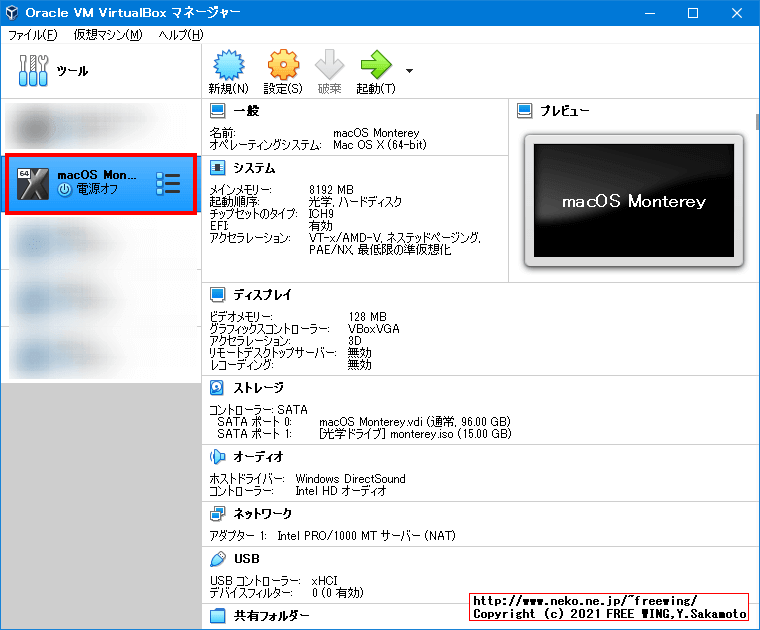This screenshot has height=630, width=760.
Task: Select the Tools (ツール) wrench icon
Action: (x=33, y=71)
